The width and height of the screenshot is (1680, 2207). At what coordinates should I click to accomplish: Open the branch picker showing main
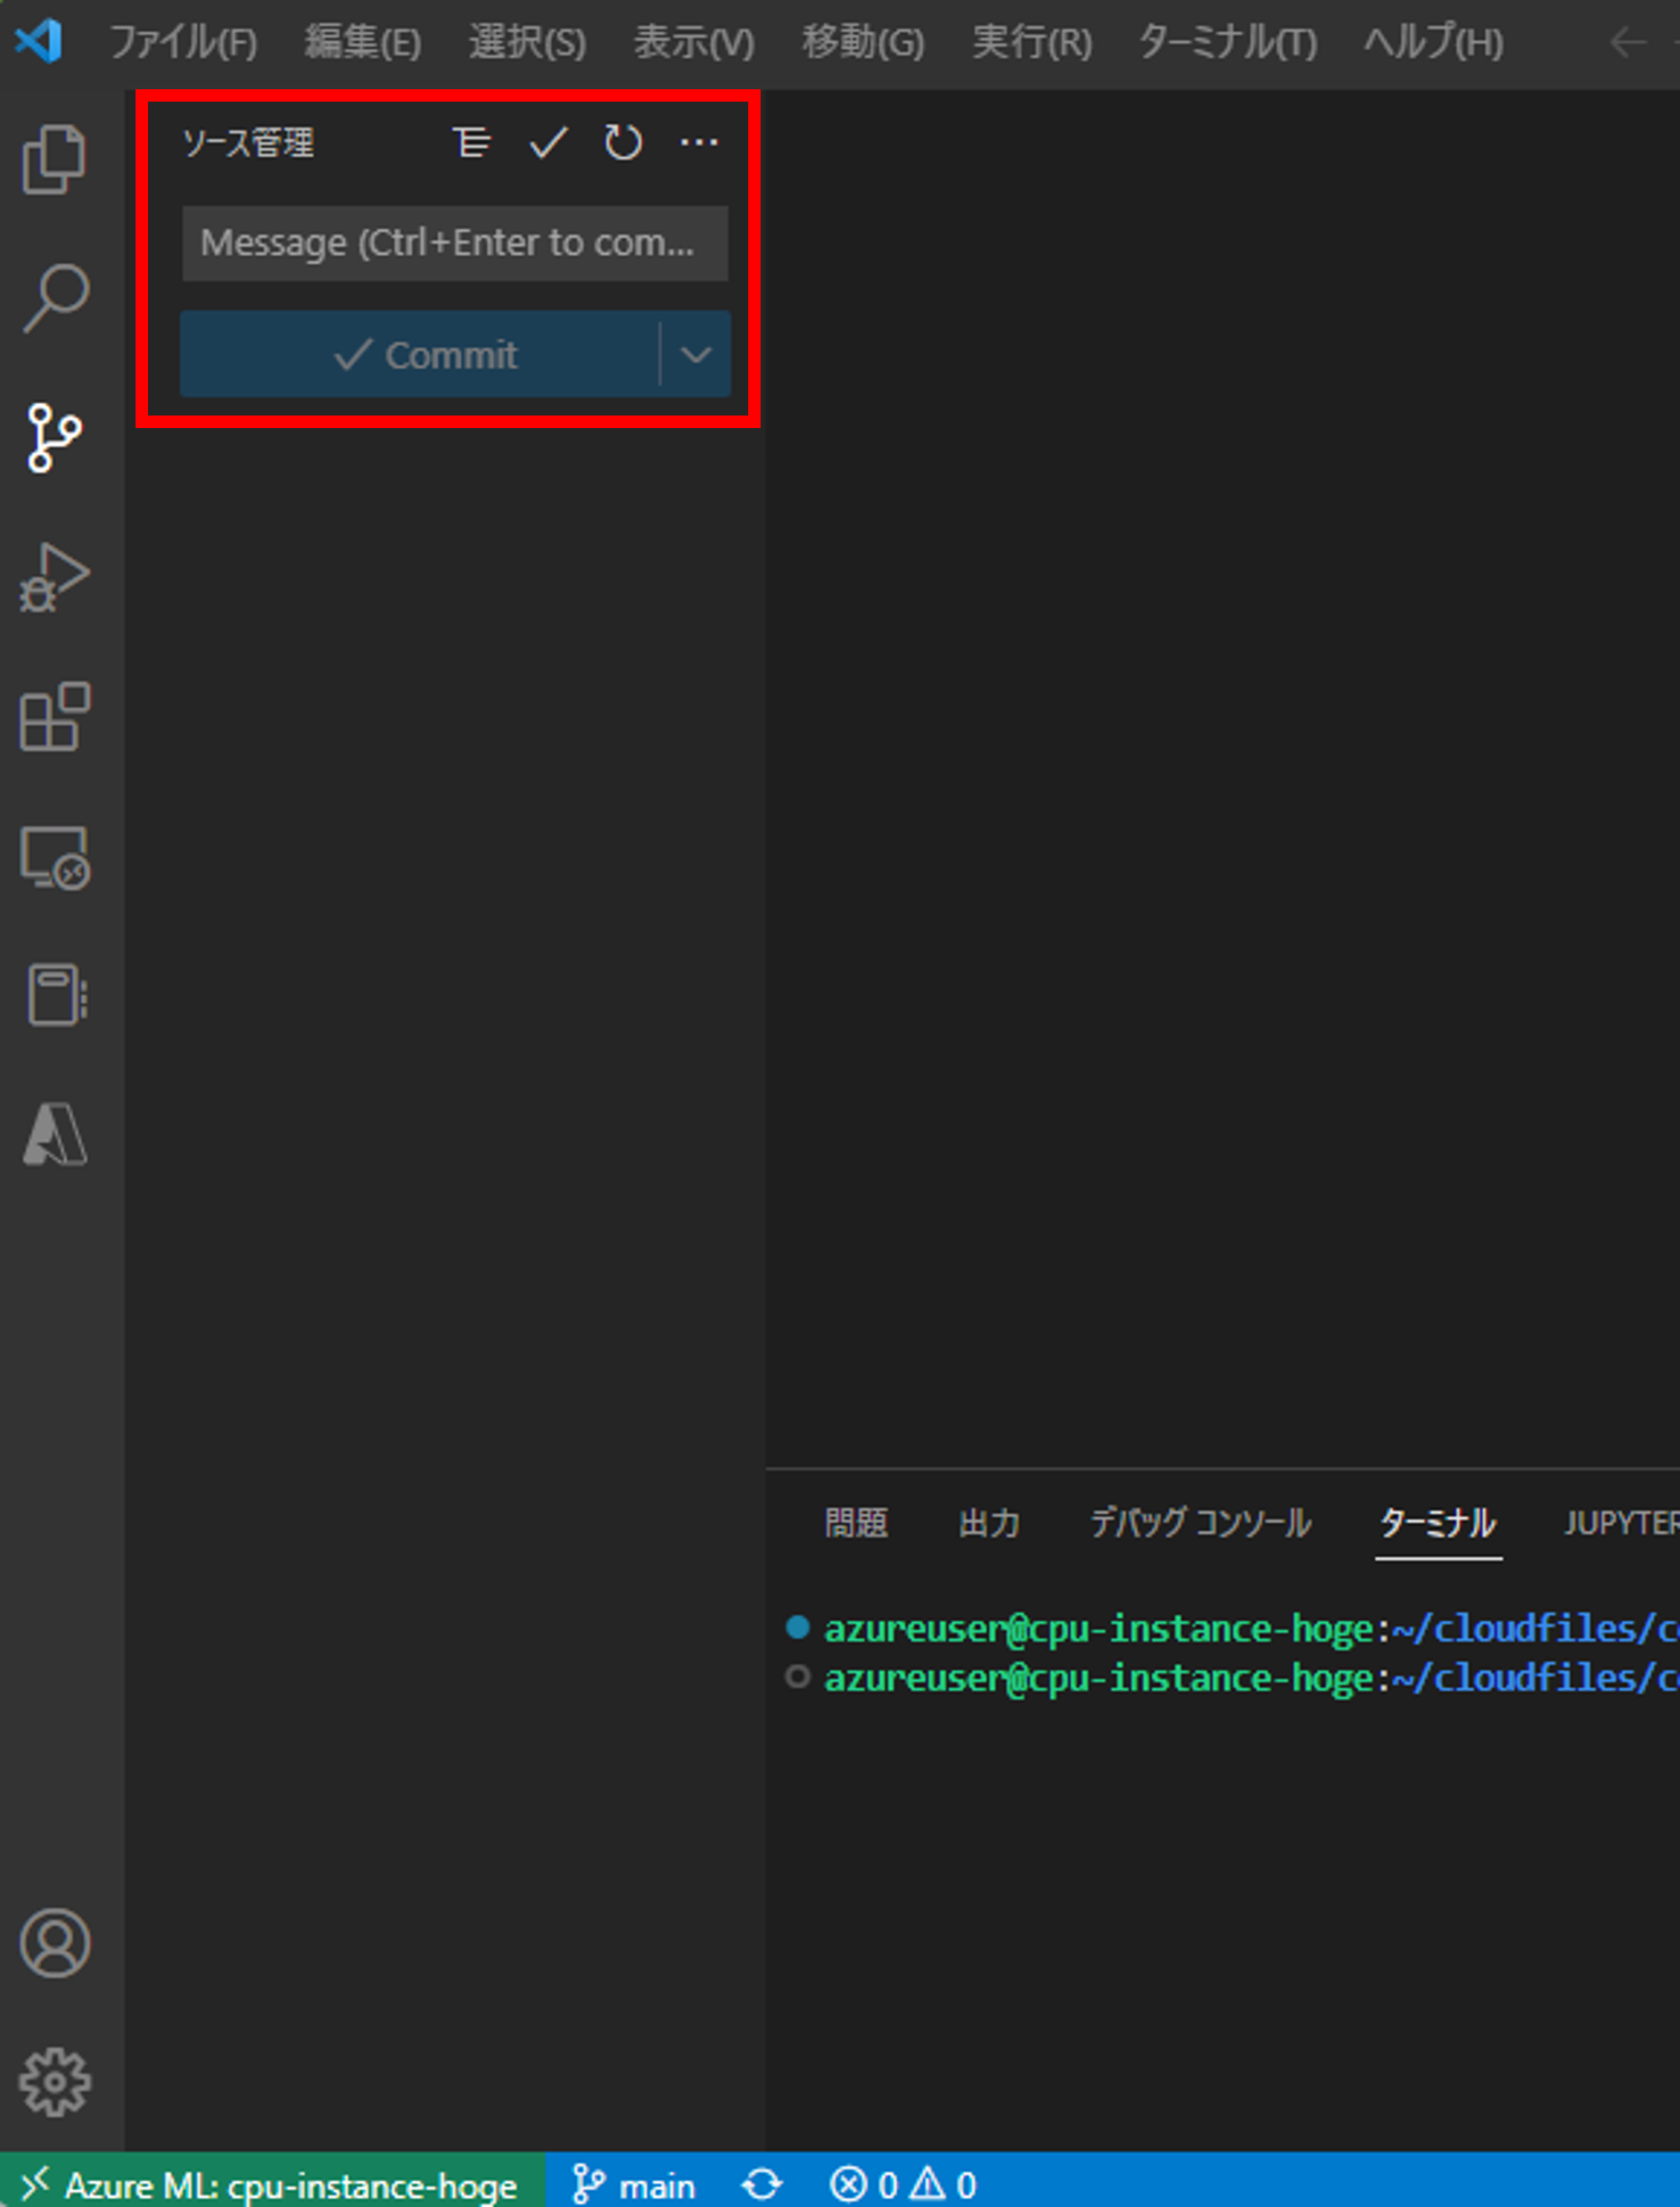pos(635,2183)
